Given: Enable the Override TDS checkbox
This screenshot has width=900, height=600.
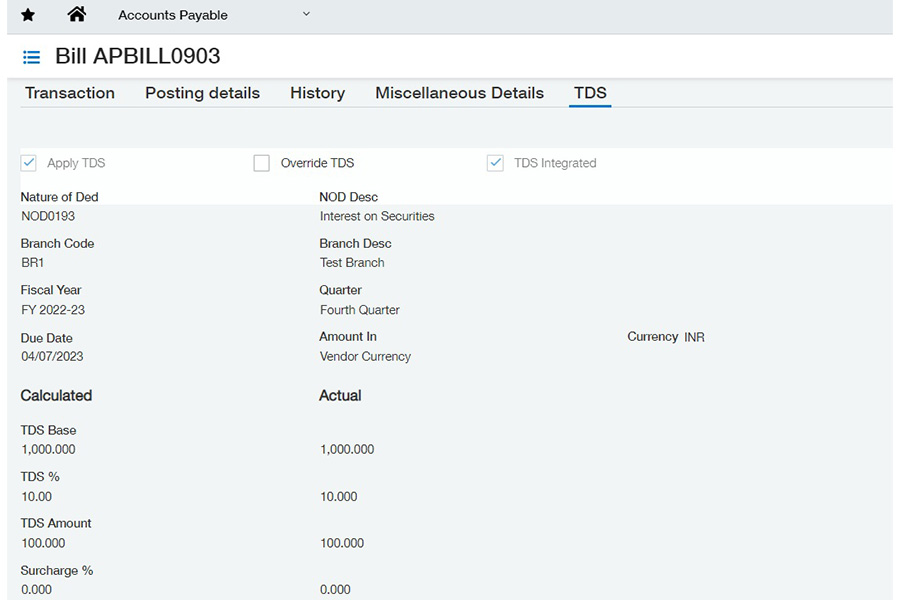Looking at the screenshot, I should (x=262, y=163).
